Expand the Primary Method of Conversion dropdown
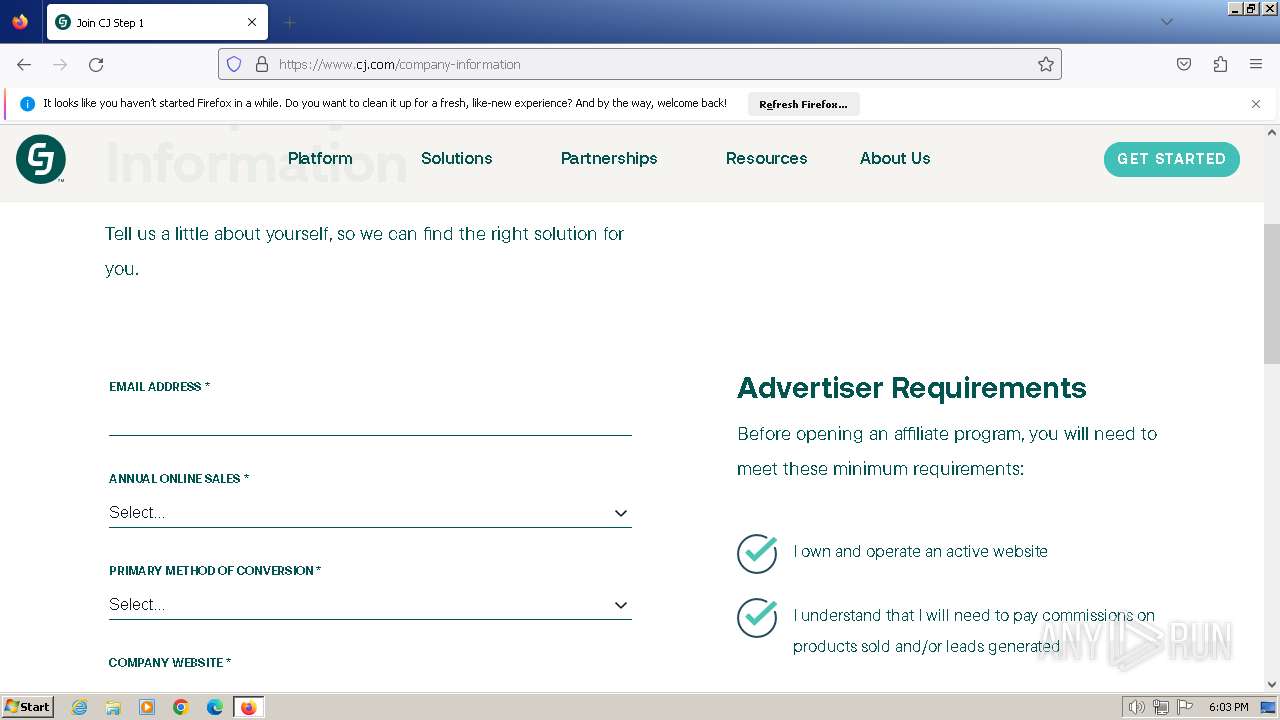1280x720 pixels. [x=370, y=604]
